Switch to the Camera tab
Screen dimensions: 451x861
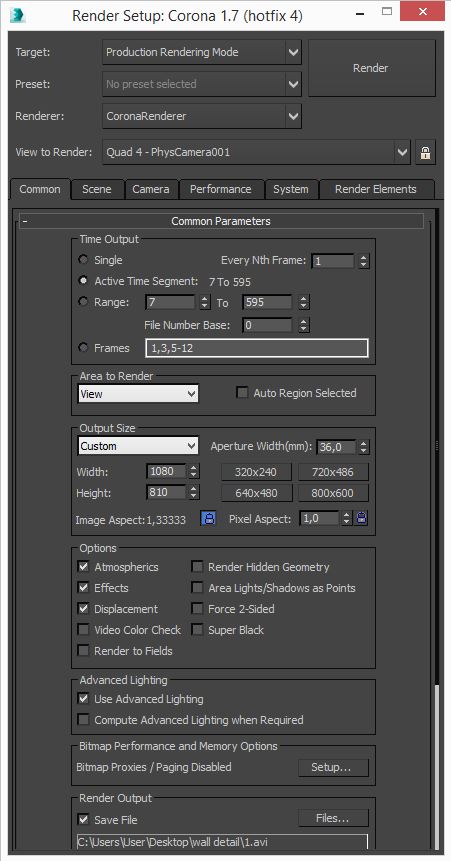click(x=151, y=189)
